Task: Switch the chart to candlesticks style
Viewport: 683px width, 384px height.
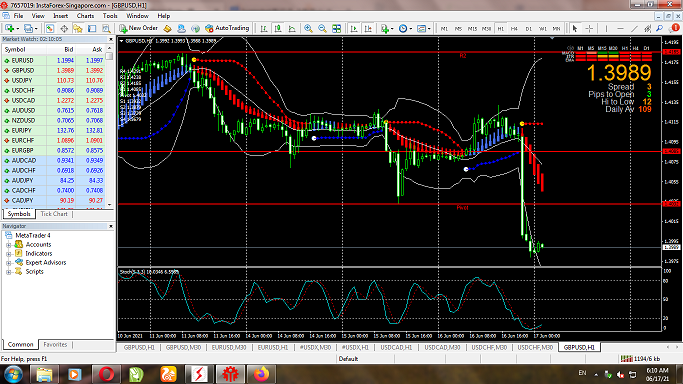Action: (x=278, y=28)
